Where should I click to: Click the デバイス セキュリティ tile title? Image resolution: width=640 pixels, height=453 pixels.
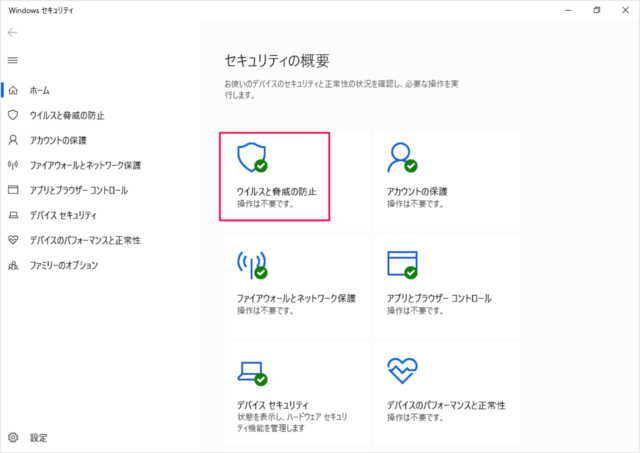coord(273,405)
